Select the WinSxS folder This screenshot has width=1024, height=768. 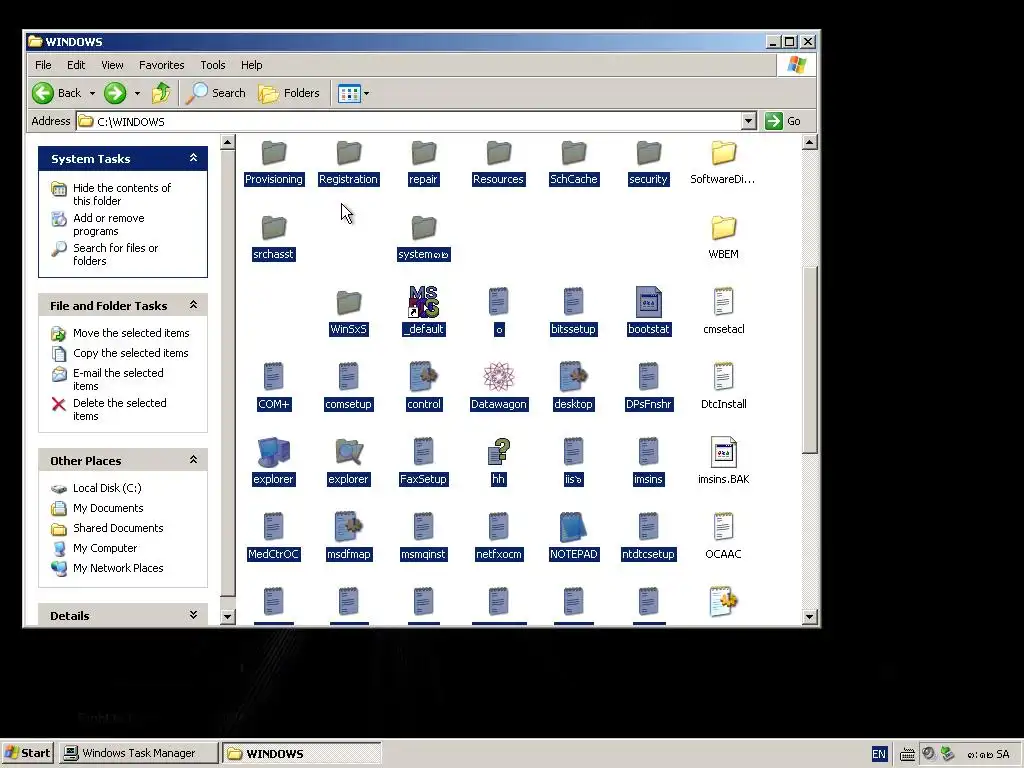tap(349, 313)
